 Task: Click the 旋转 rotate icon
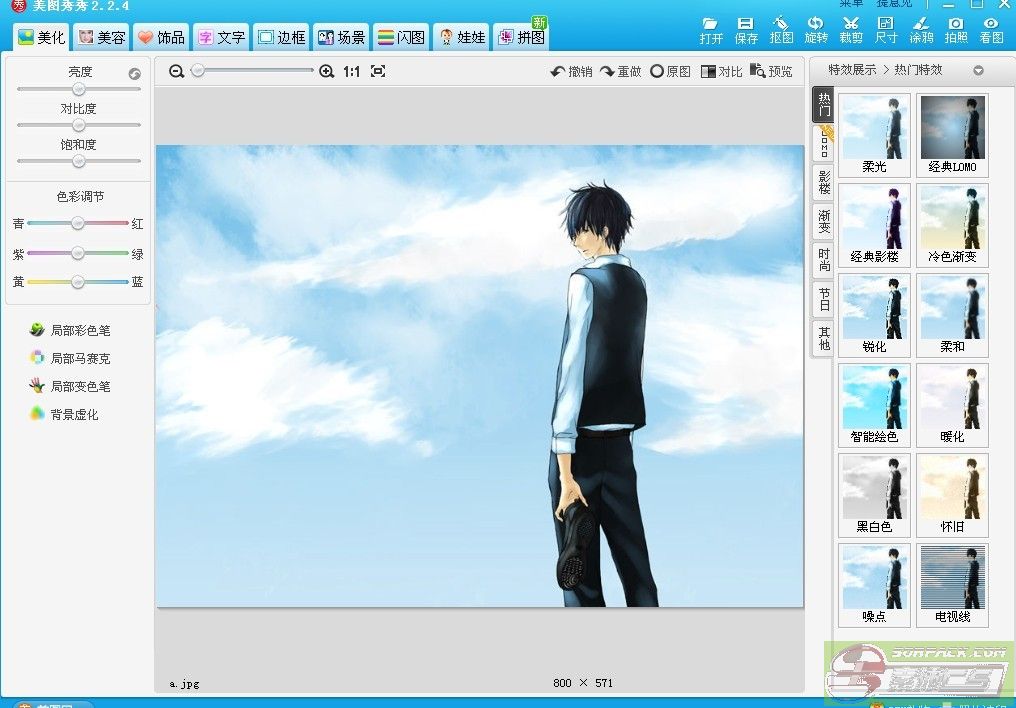816,30
